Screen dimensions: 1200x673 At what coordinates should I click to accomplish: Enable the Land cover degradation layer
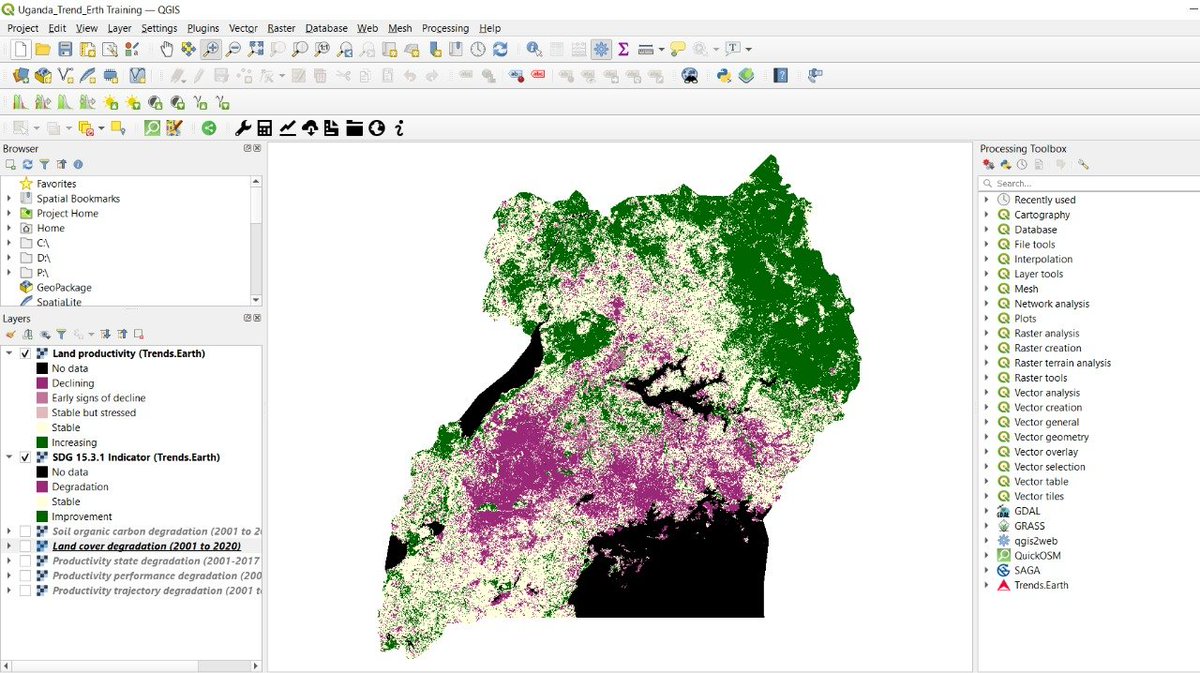(x=26, y=546)
